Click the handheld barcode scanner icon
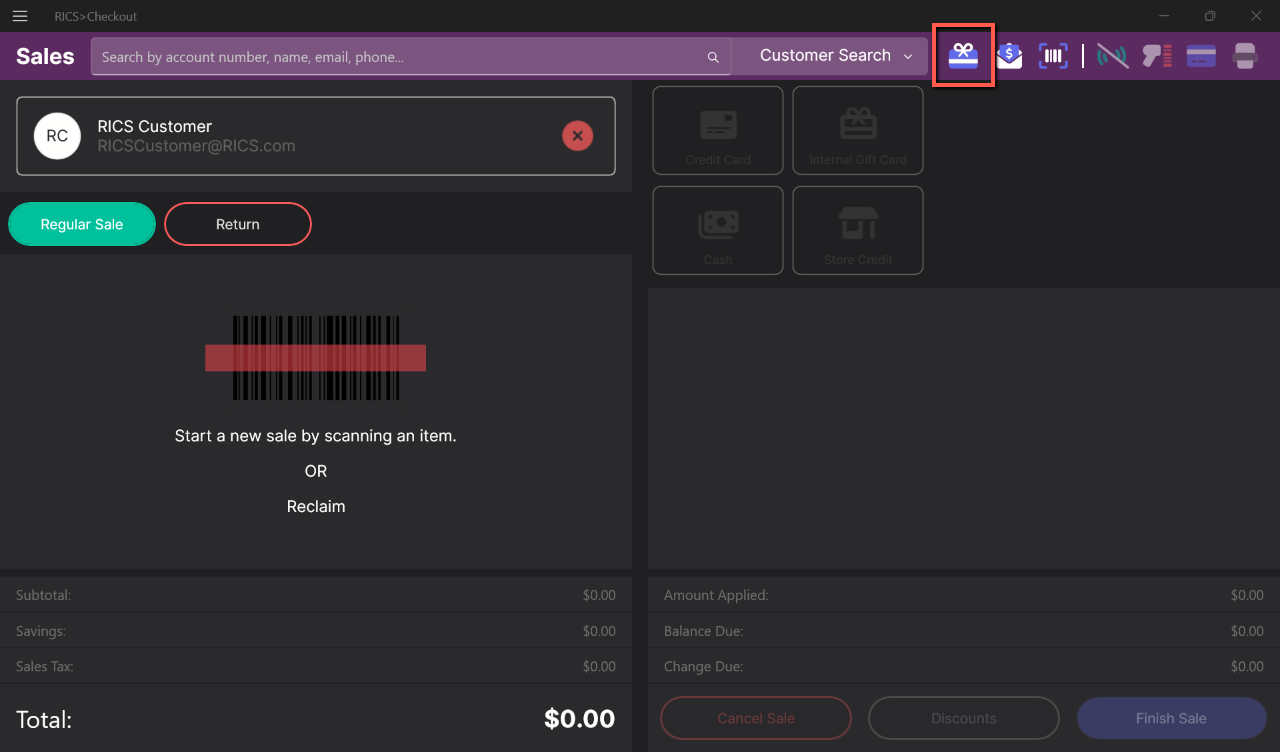 1157,56
